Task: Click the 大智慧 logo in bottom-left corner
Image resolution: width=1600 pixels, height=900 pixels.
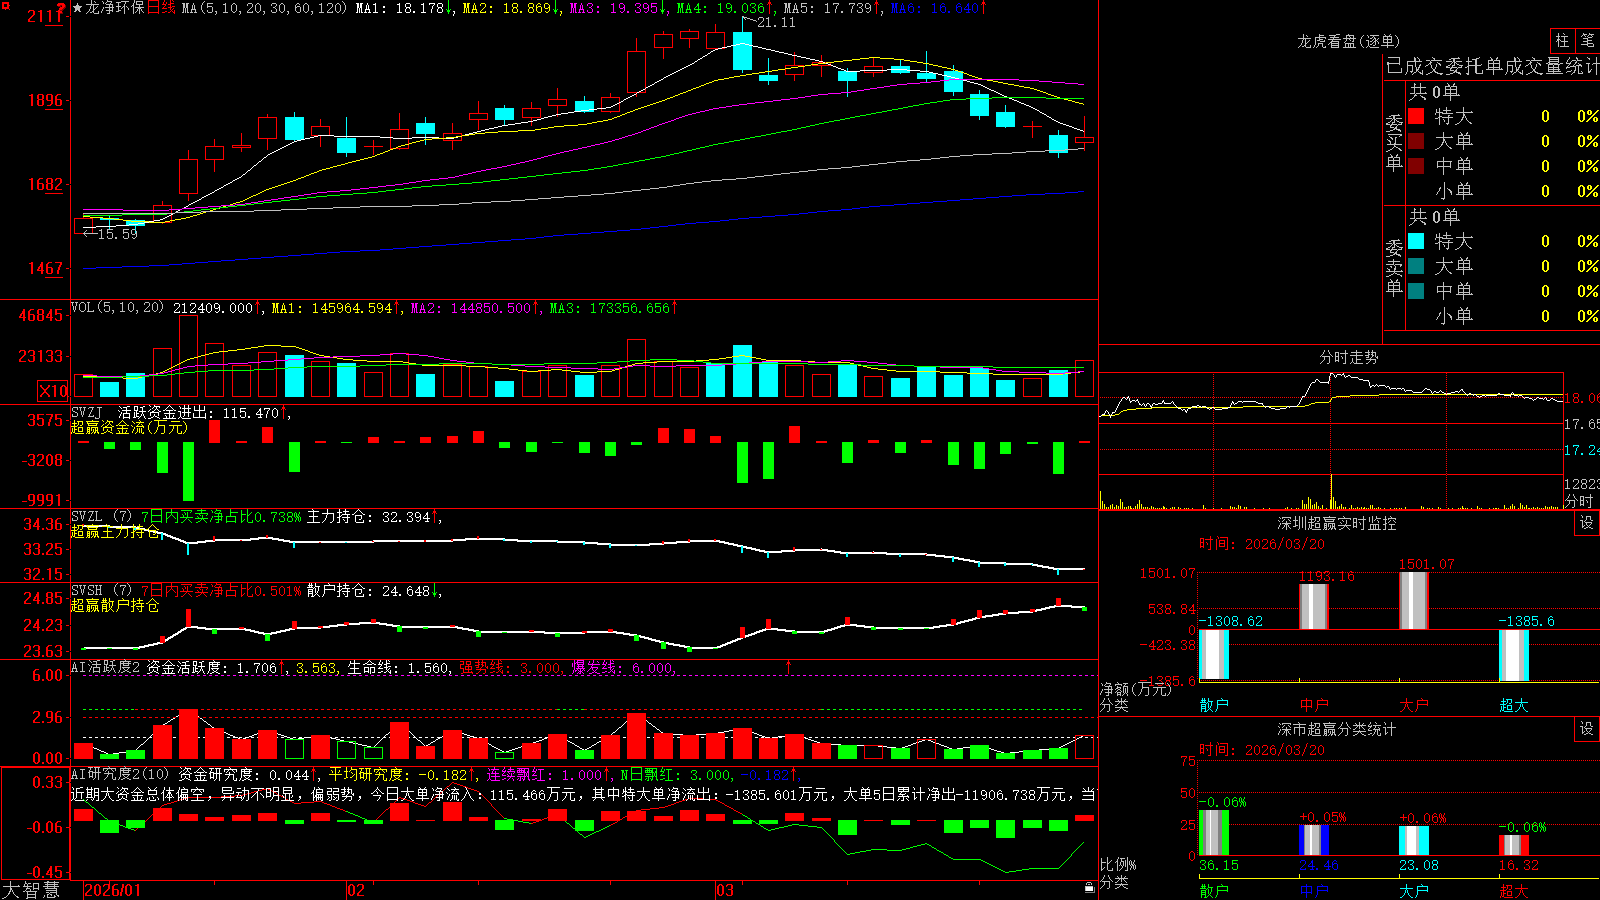Action: (31, 890)
